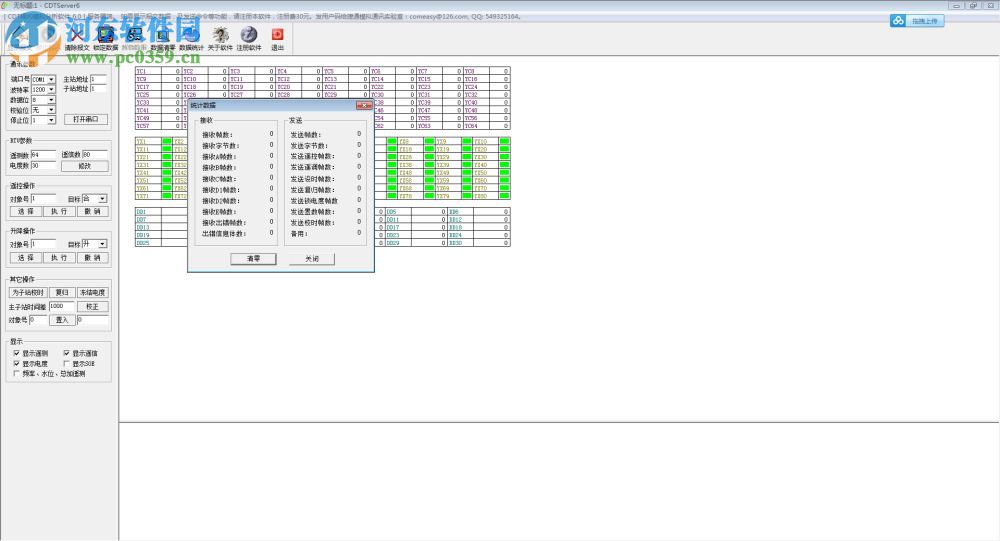Click the 清除报文 toolbar icon
This screenshot has height=541, width=1000.
(x=77, y=37)
